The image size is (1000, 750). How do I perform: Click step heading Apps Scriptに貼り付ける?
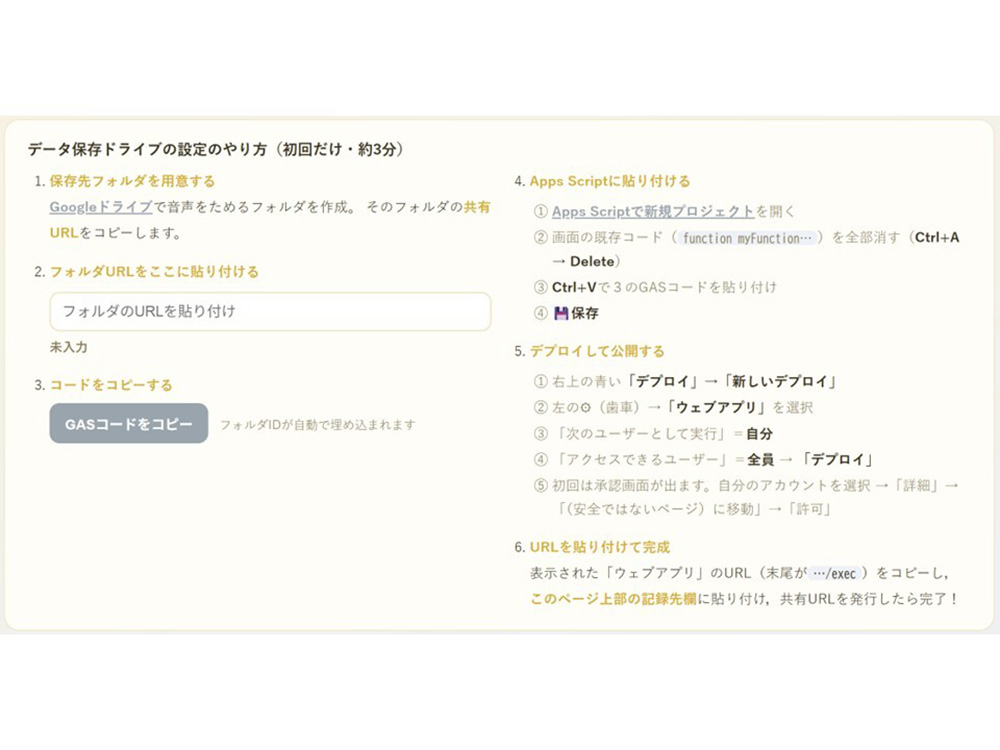point(610,181)
